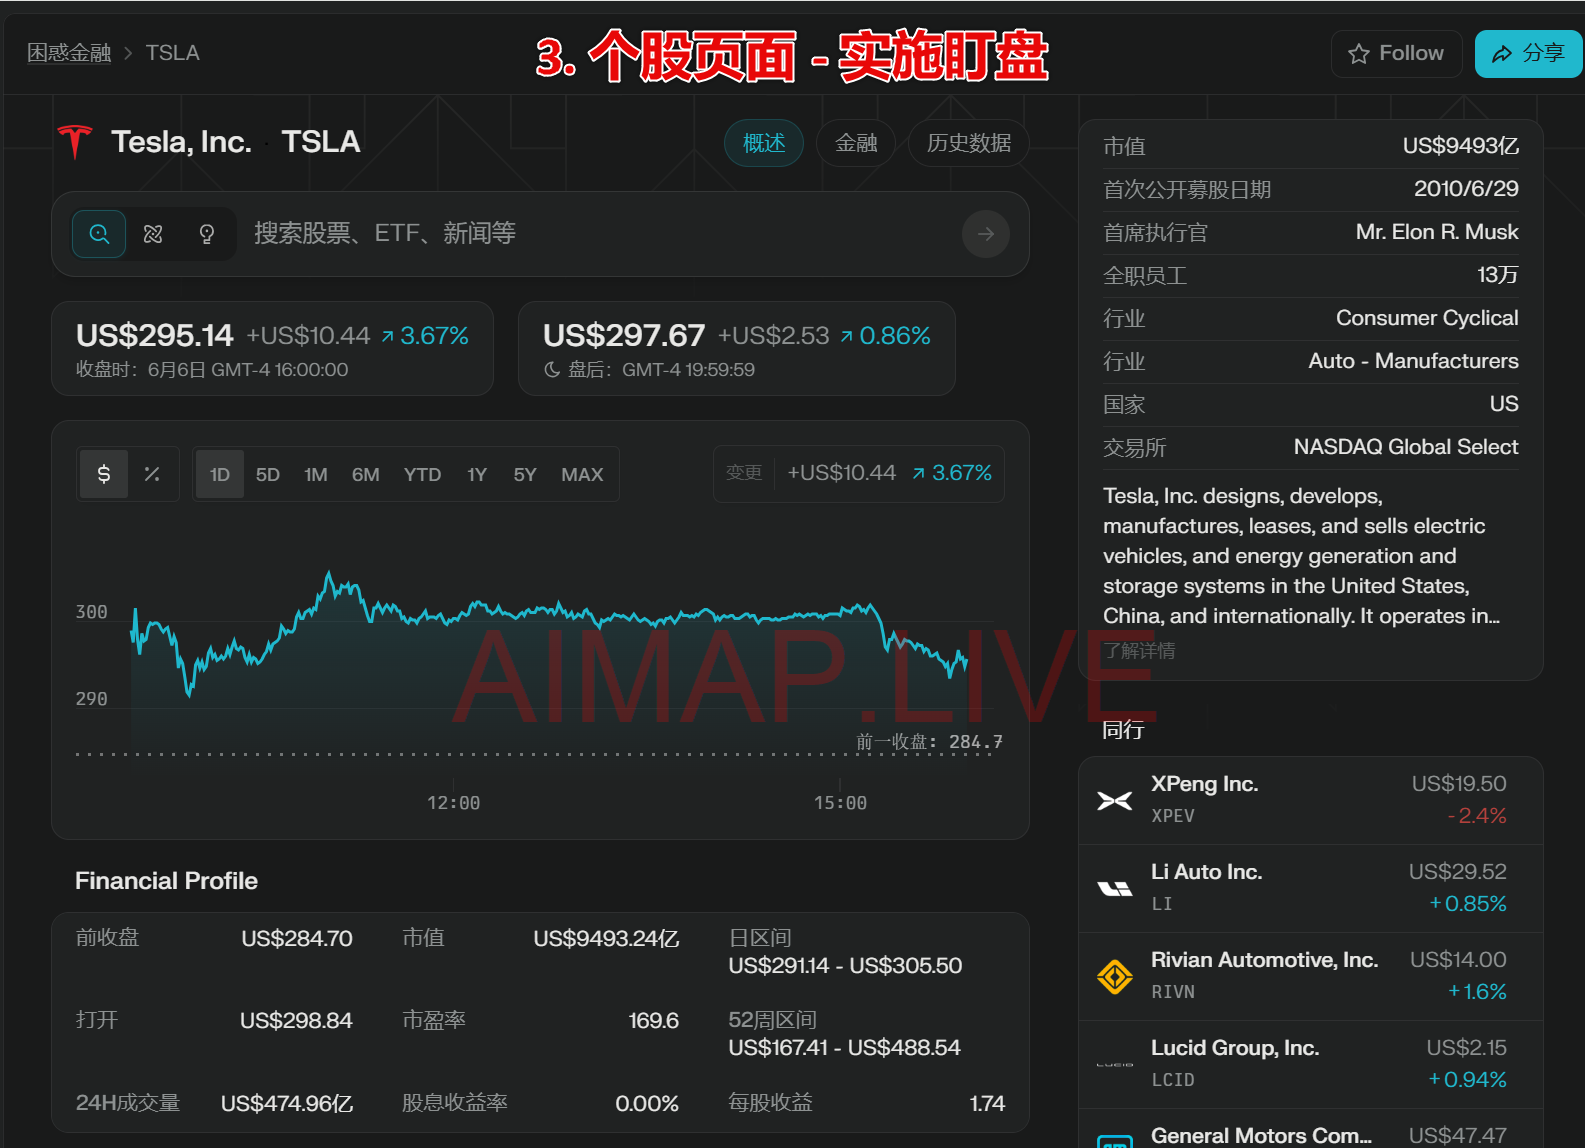Image resolution: width=1585 pixels, height=1148 pixels.
Task: Click the Tesla logo icon
Action: [x=74, y=142]
